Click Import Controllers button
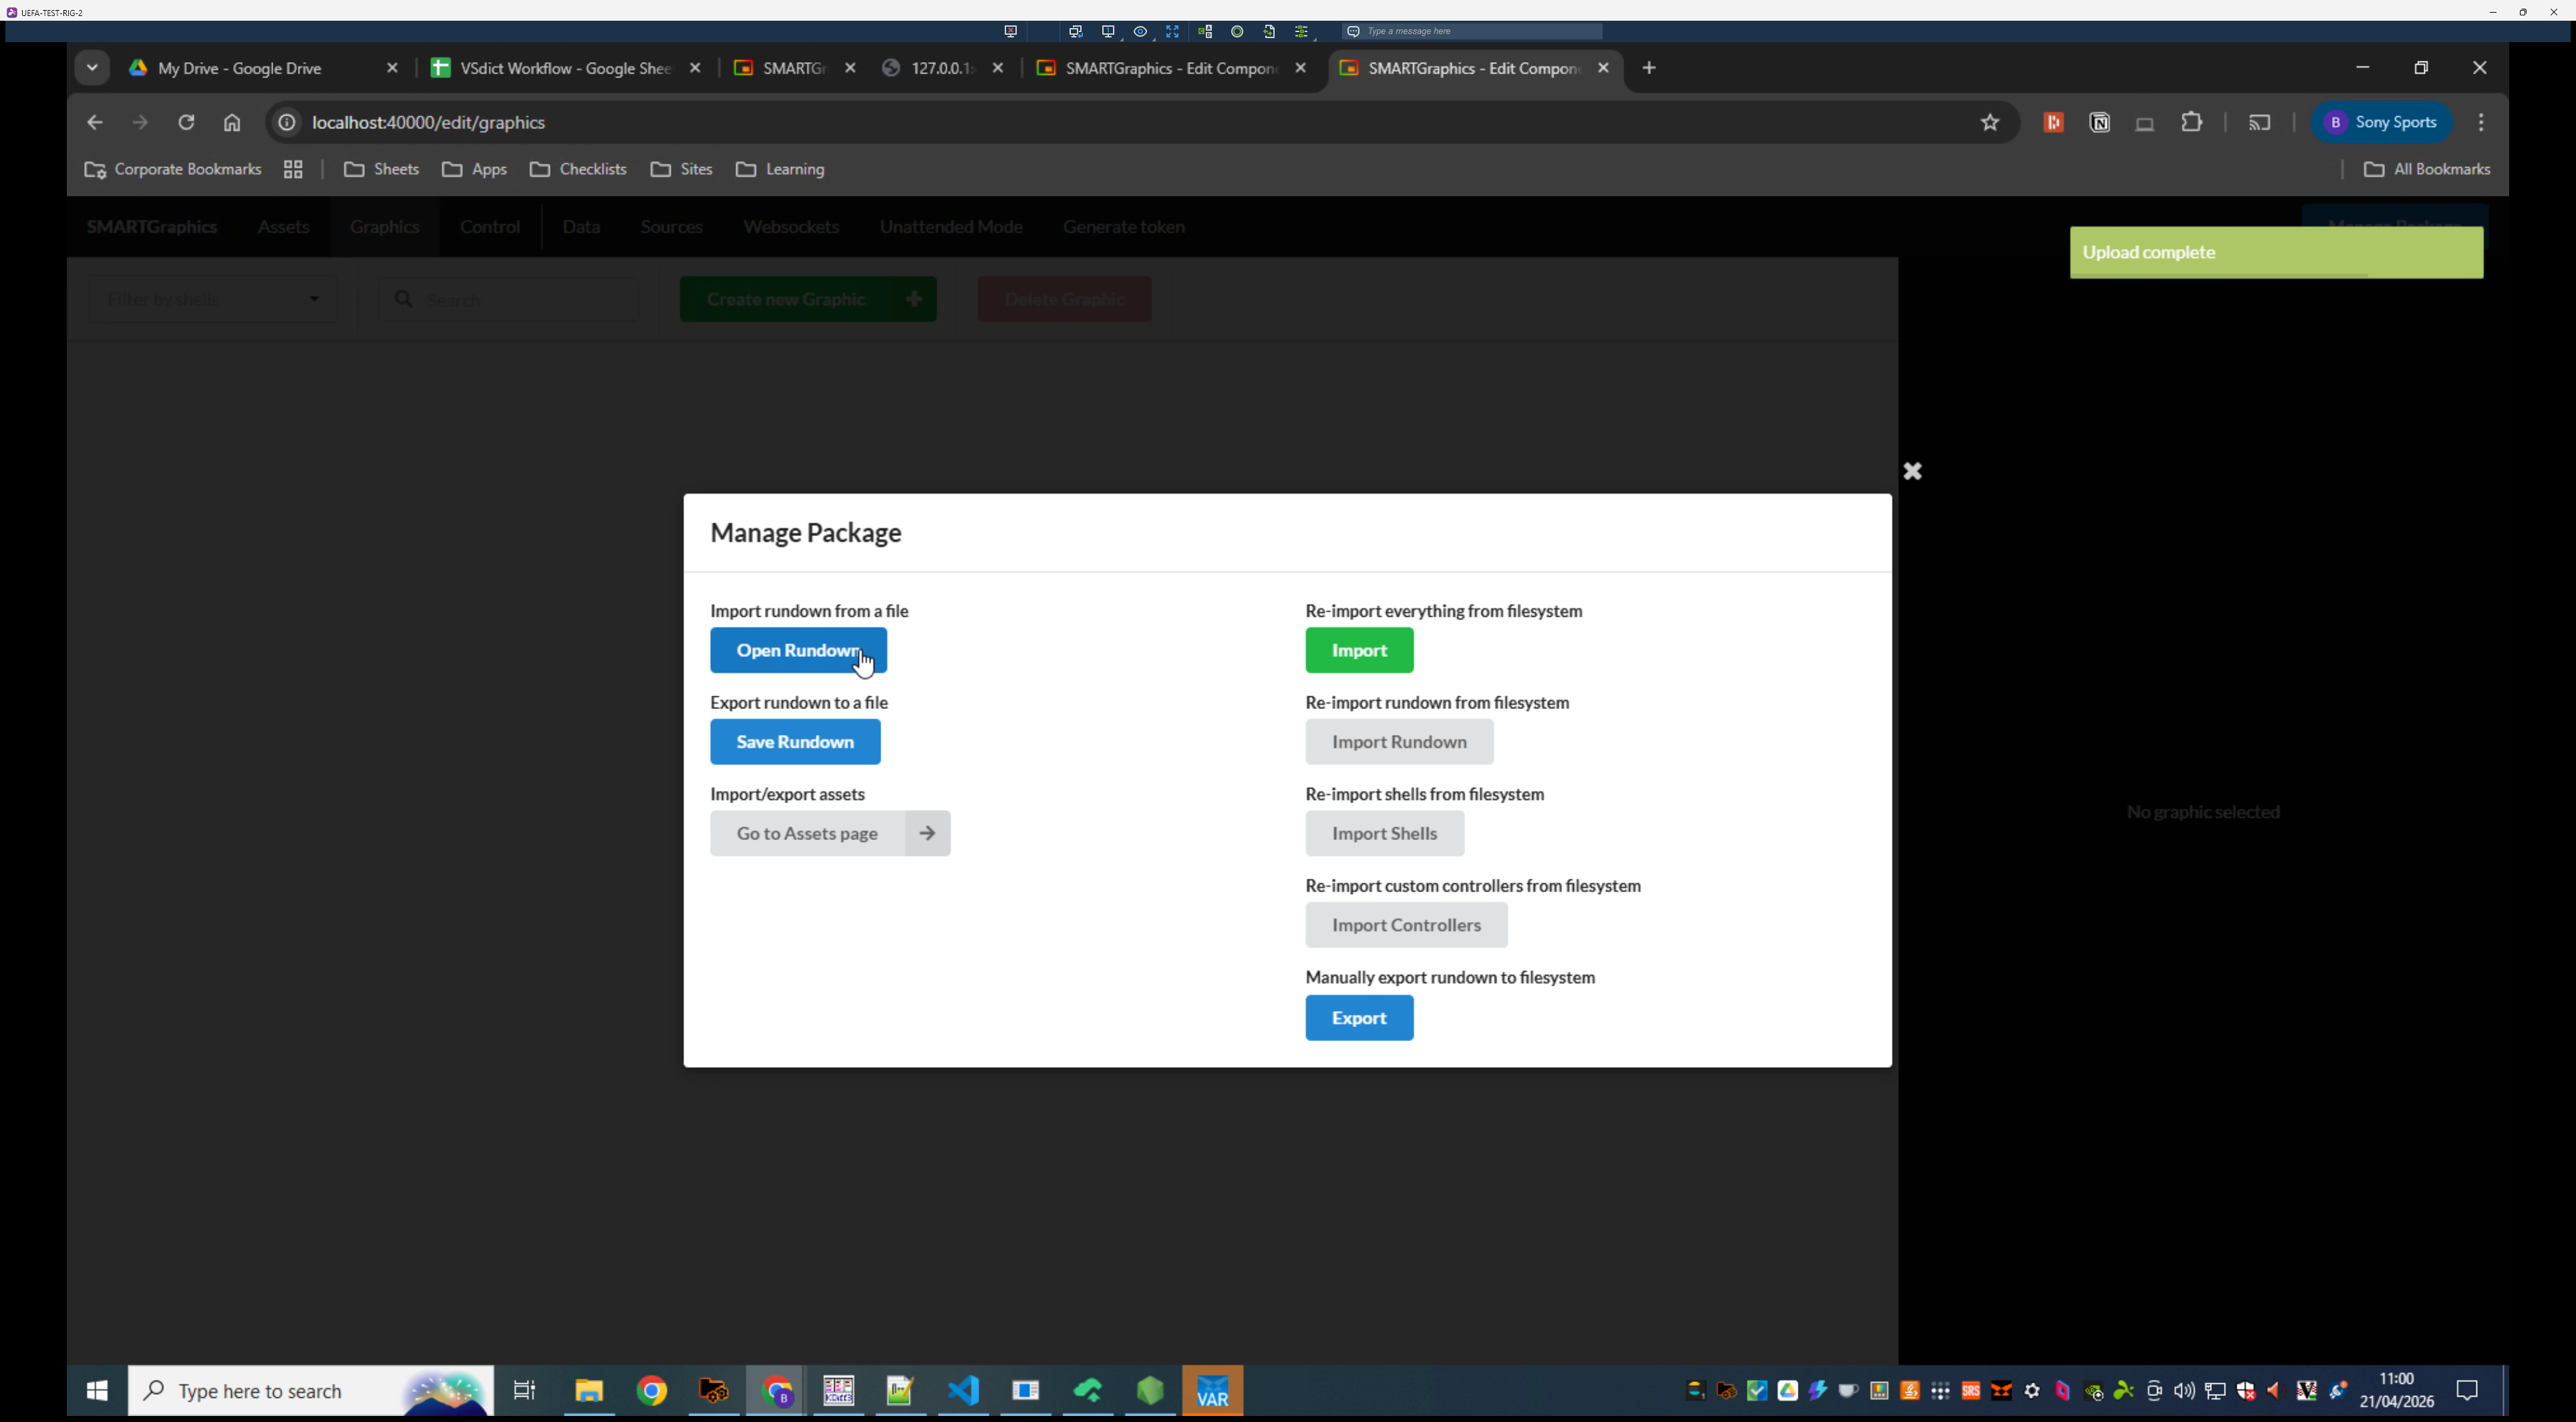 click(x=1406, y=925)
